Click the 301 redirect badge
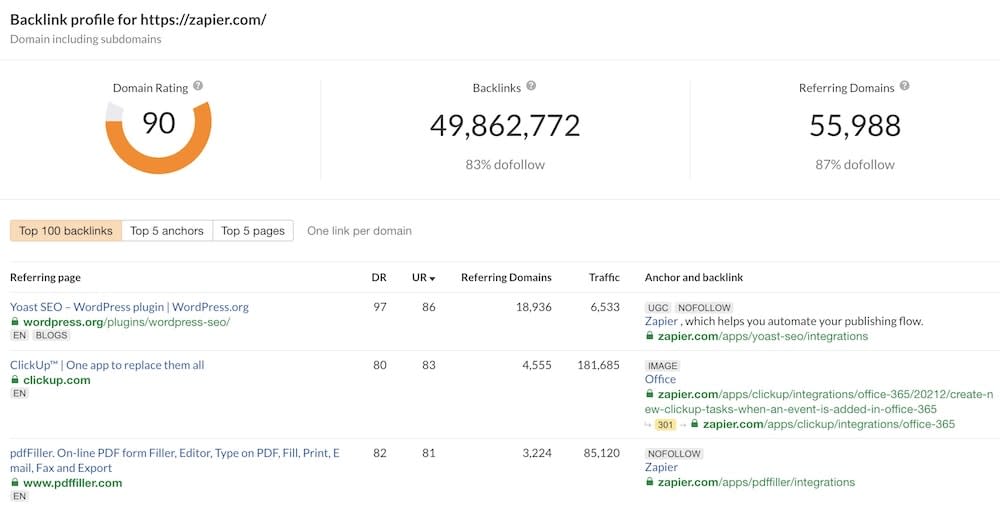 (x=665, y=424)
